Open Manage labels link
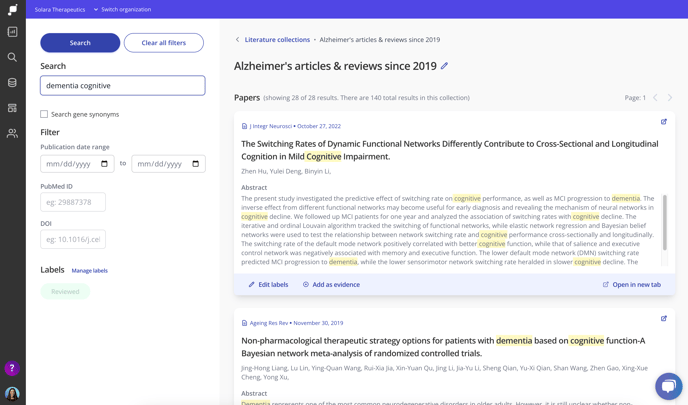Screen dimensions: 688x405 [90, 270]
